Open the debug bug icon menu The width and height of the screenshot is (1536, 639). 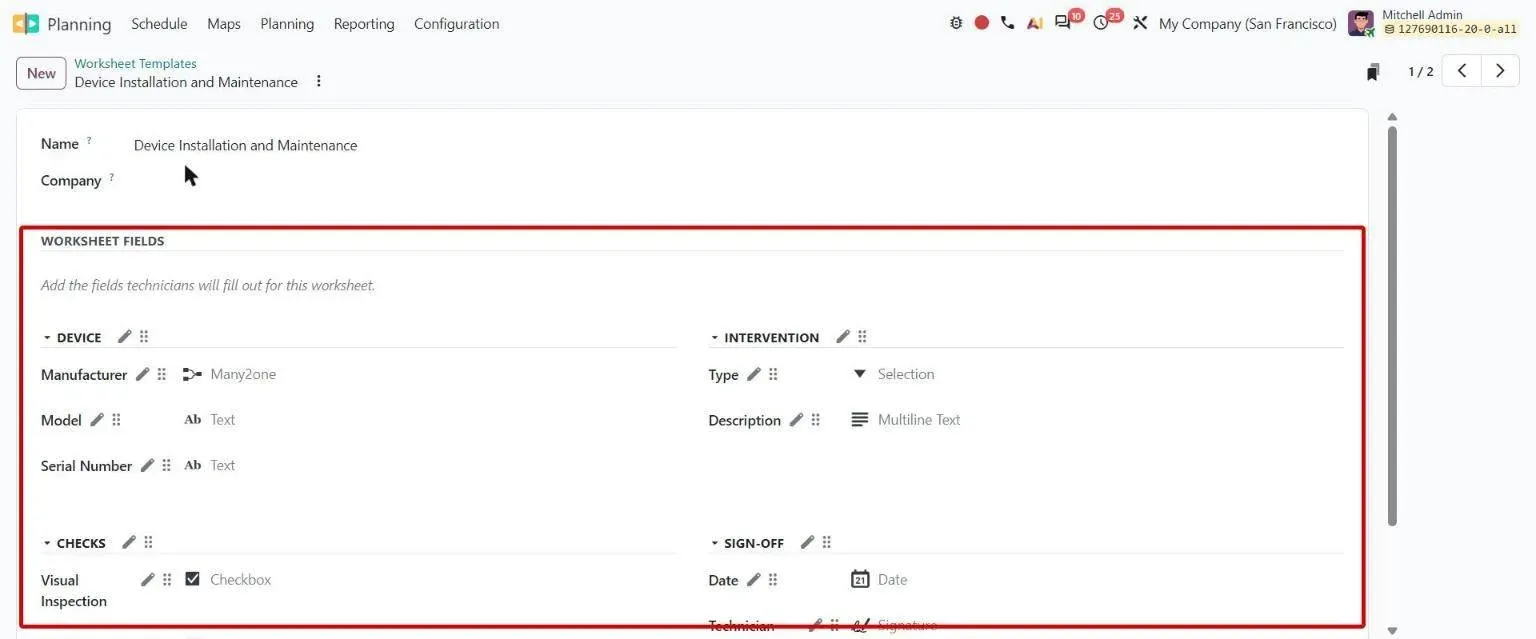[x=956, y=23]
